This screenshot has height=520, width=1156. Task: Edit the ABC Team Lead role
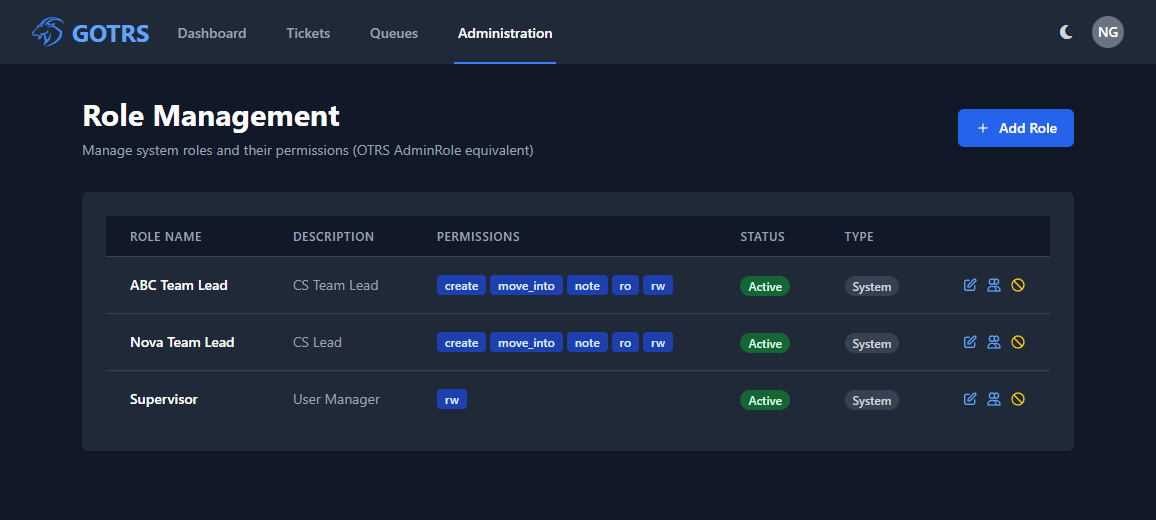click(970, 285)
